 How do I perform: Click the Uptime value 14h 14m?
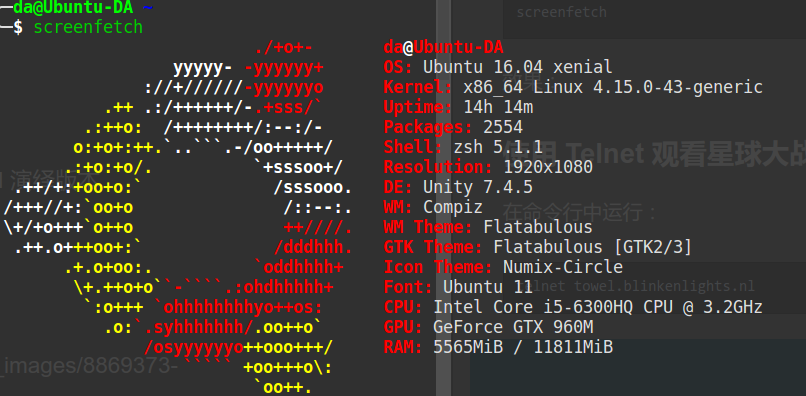(x=498, y=107)
